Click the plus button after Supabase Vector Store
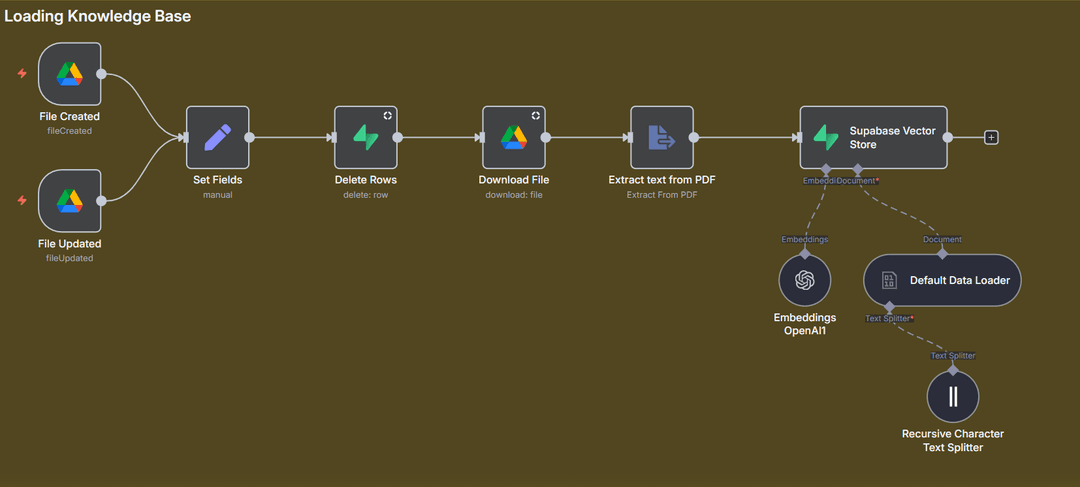 pyautogui.click(x=991, y=138)
